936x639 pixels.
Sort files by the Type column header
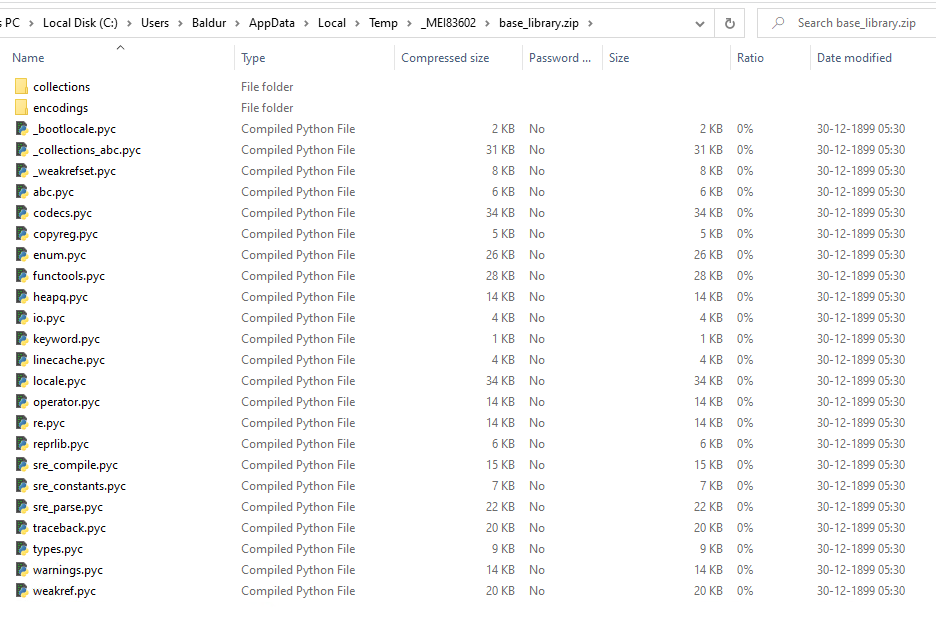[x=254, y=58]
